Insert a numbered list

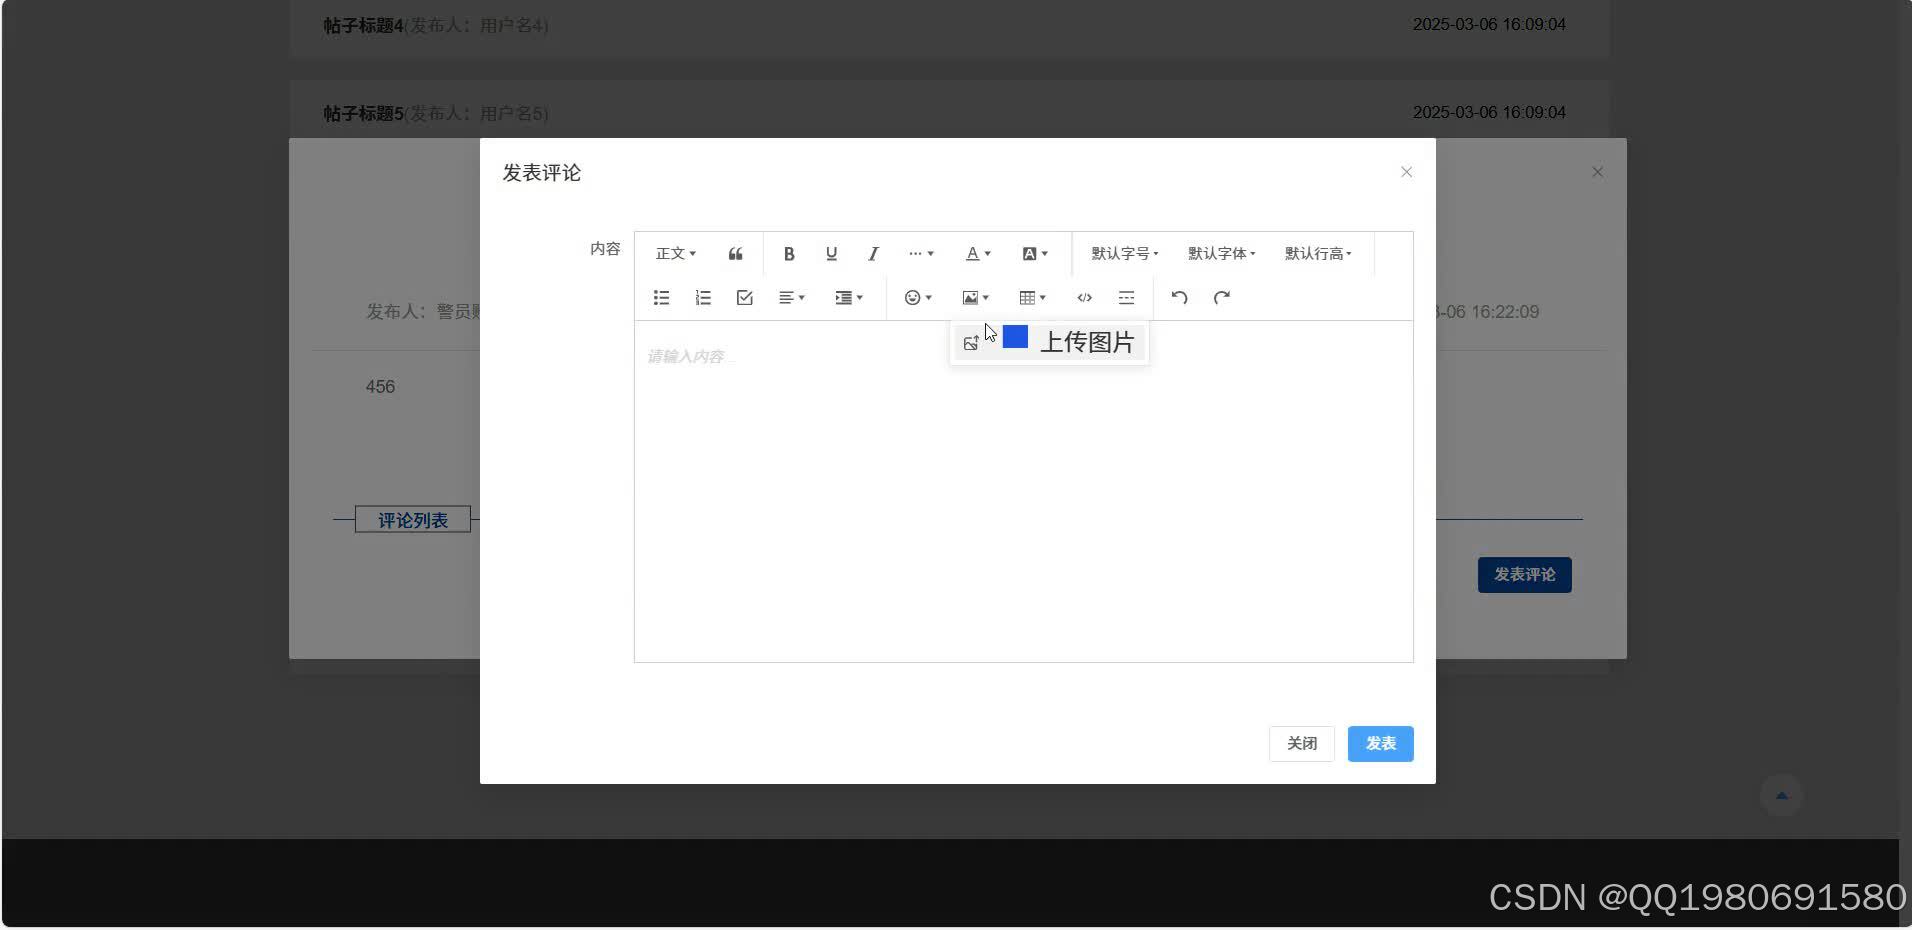click(x=703, y=298)
